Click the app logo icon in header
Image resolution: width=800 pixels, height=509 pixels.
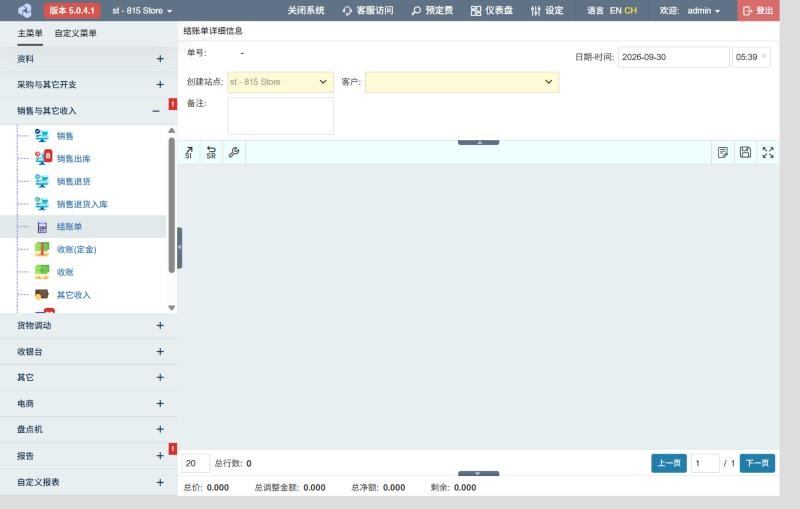[x=24, y=10]
